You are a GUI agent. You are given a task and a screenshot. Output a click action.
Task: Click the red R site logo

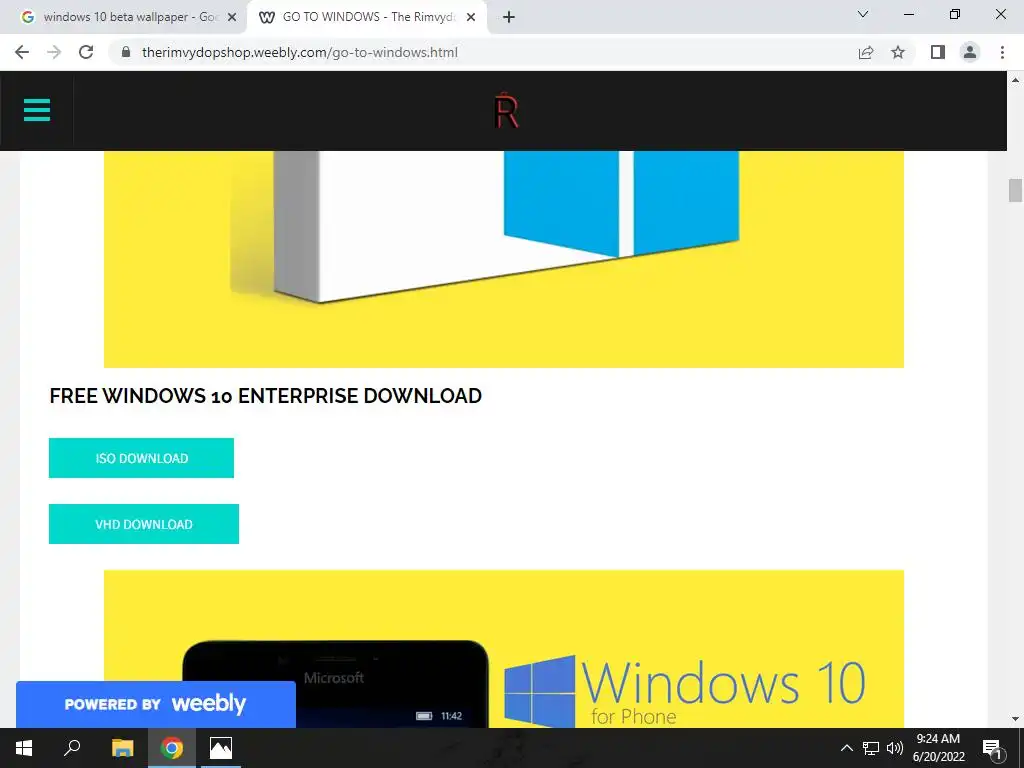(506, 110)
